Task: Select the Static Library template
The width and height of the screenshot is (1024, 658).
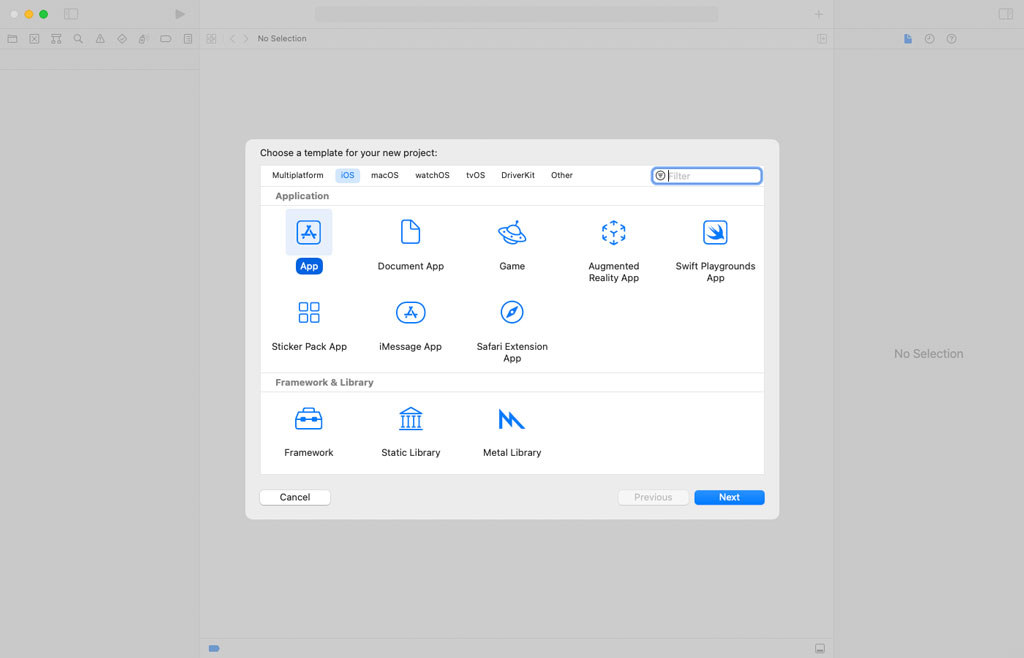Action: [410, 418]
